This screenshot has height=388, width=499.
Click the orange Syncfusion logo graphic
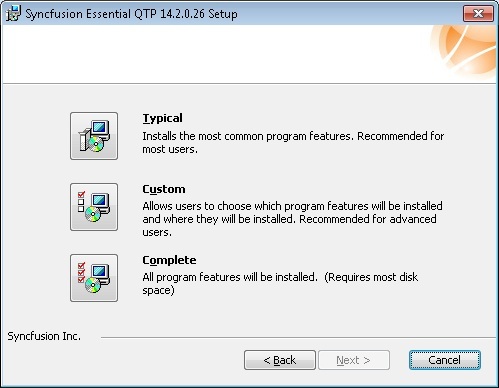click(464, 49)
